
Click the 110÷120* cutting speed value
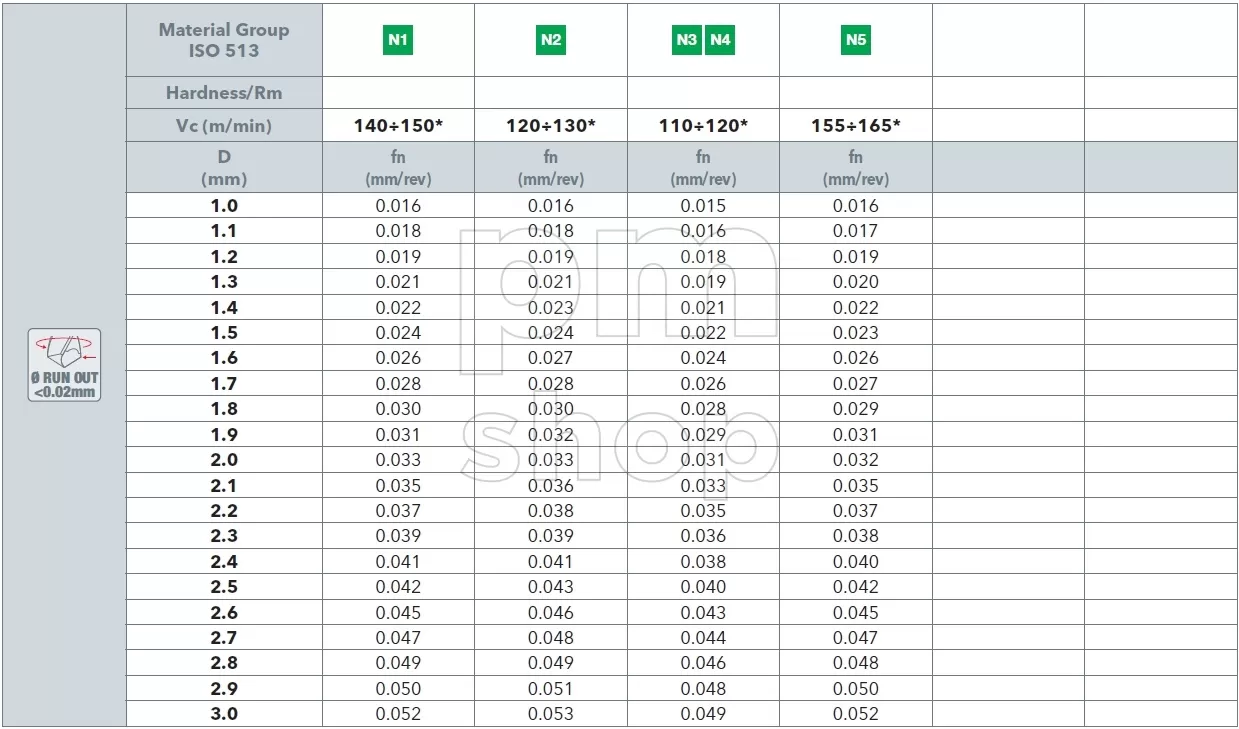point(703,126)
